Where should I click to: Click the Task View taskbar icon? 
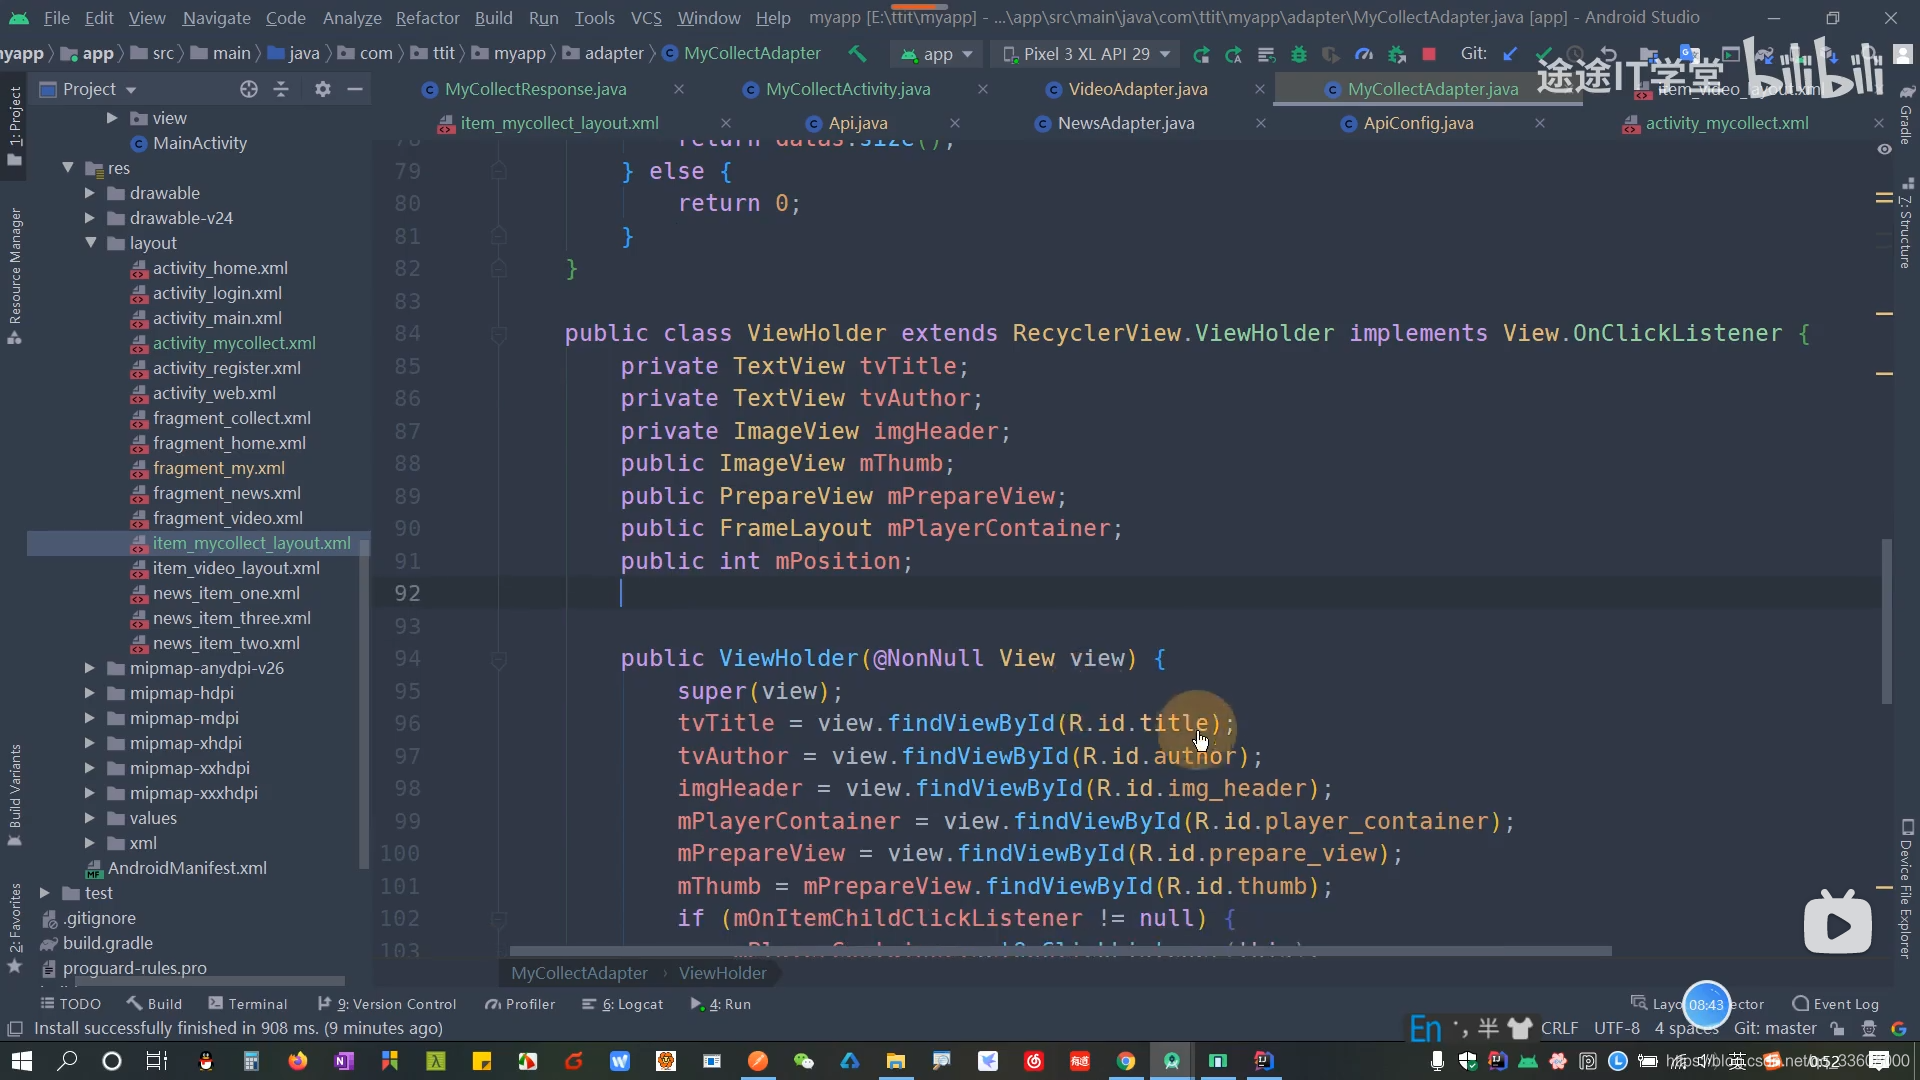coord(157,1061)
